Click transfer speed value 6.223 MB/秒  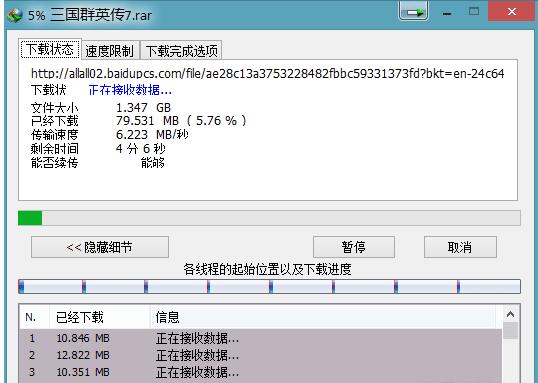(x=152, y=135)
